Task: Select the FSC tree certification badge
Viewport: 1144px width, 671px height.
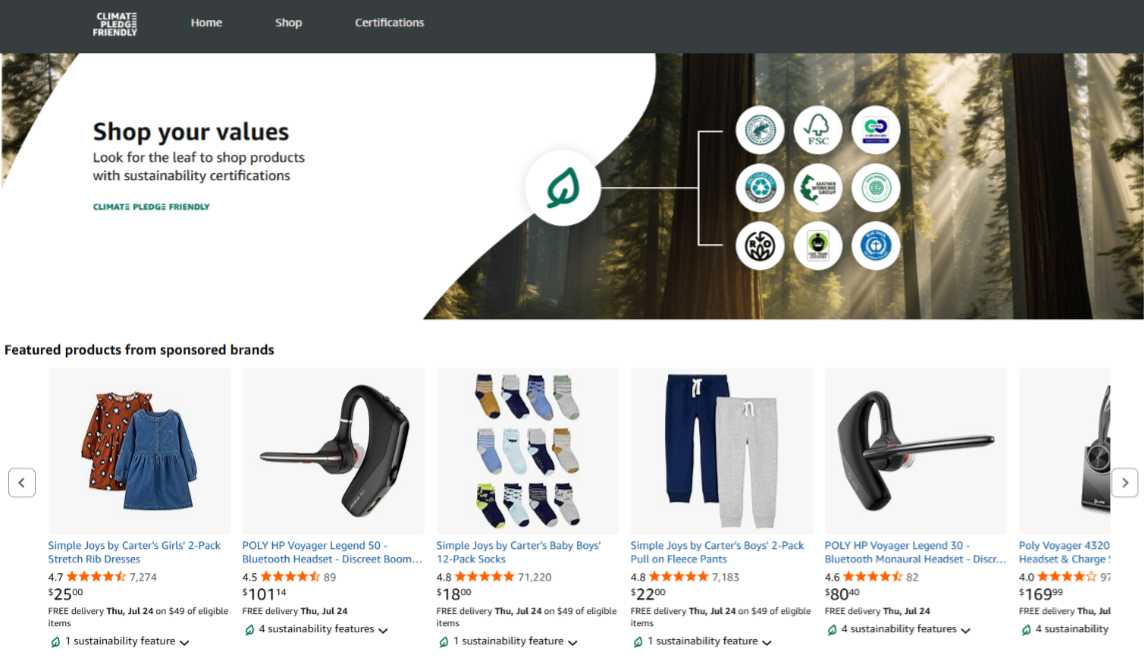Action: tap(817, 130)
